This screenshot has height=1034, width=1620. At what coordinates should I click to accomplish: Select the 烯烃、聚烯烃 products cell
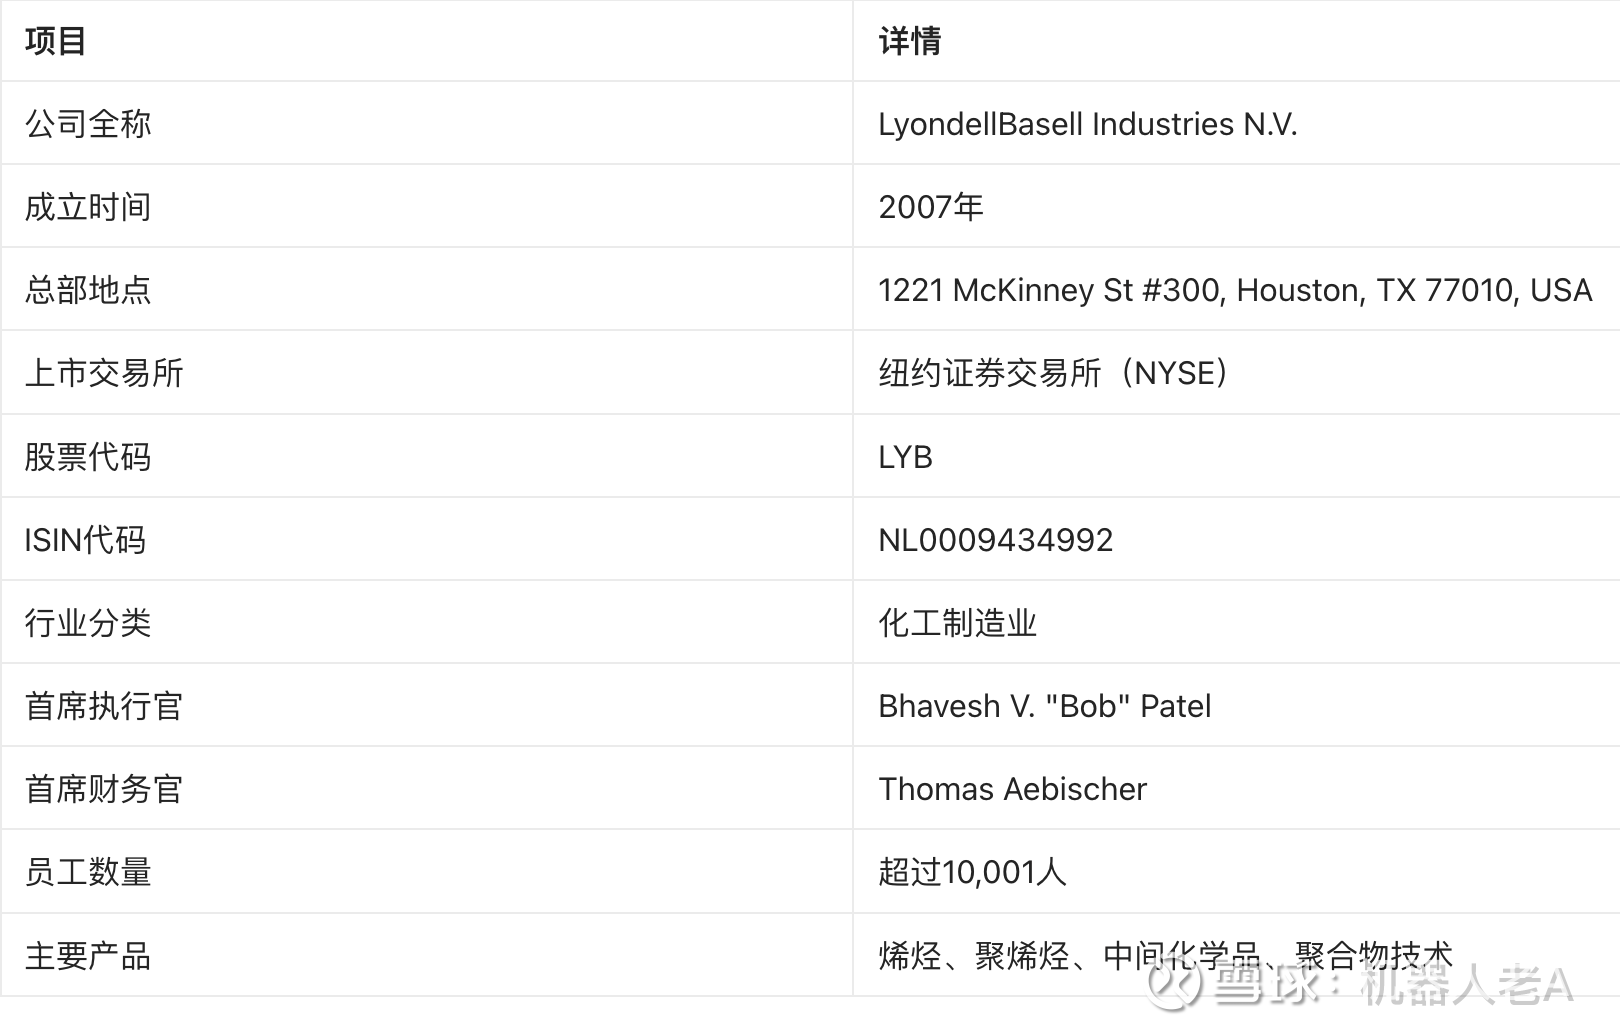pyautogui.click(x=1165, y=956)
